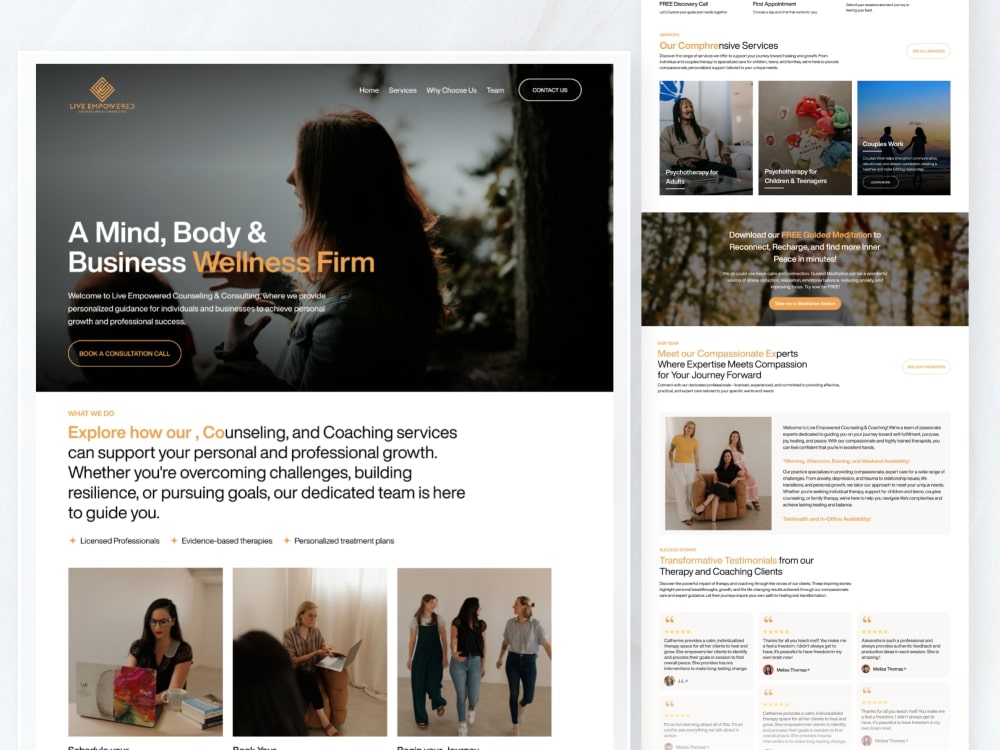1000x750 pixels.
Task: Click star rating on Catherine testimonial card
Action: pyautogui.click(x=677, y=632)
